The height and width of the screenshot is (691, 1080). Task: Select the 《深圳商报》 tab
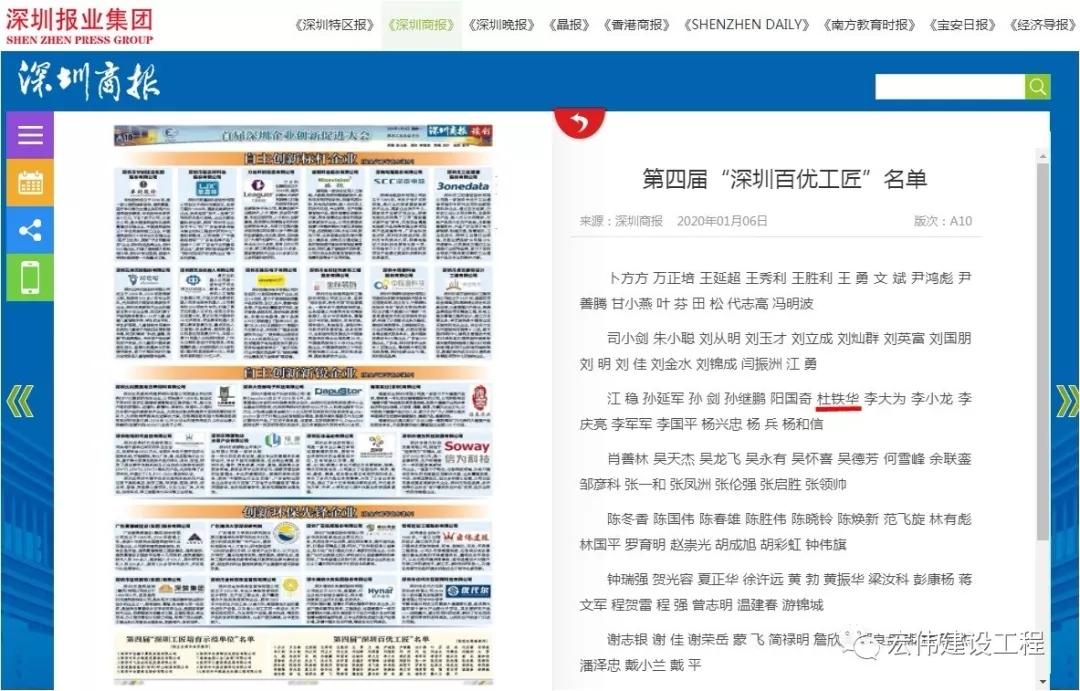tap(422, 25)
